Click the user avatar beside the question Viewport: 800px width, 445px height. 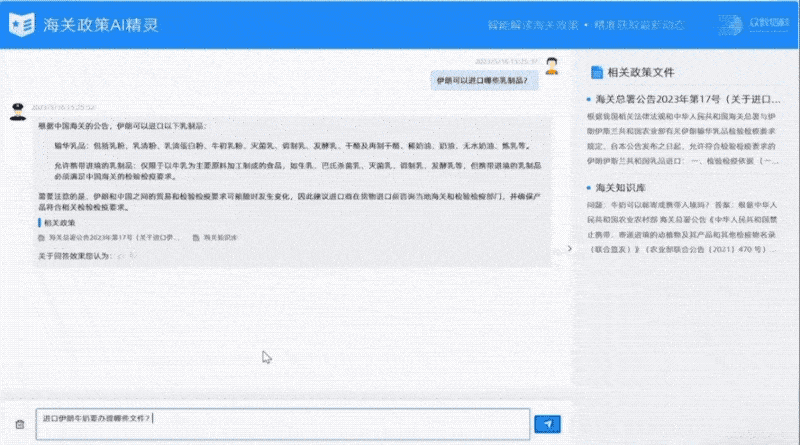tap(552, 66)
